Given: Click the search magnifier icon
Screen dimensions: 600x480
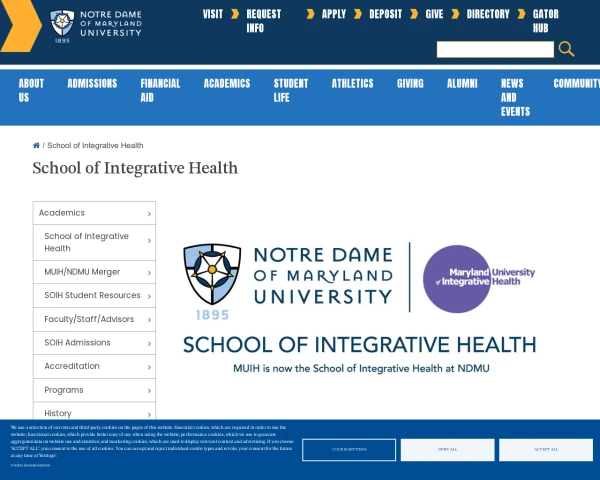Looking at the screenshot, I should pyautogui.click(x=566, y=49).
